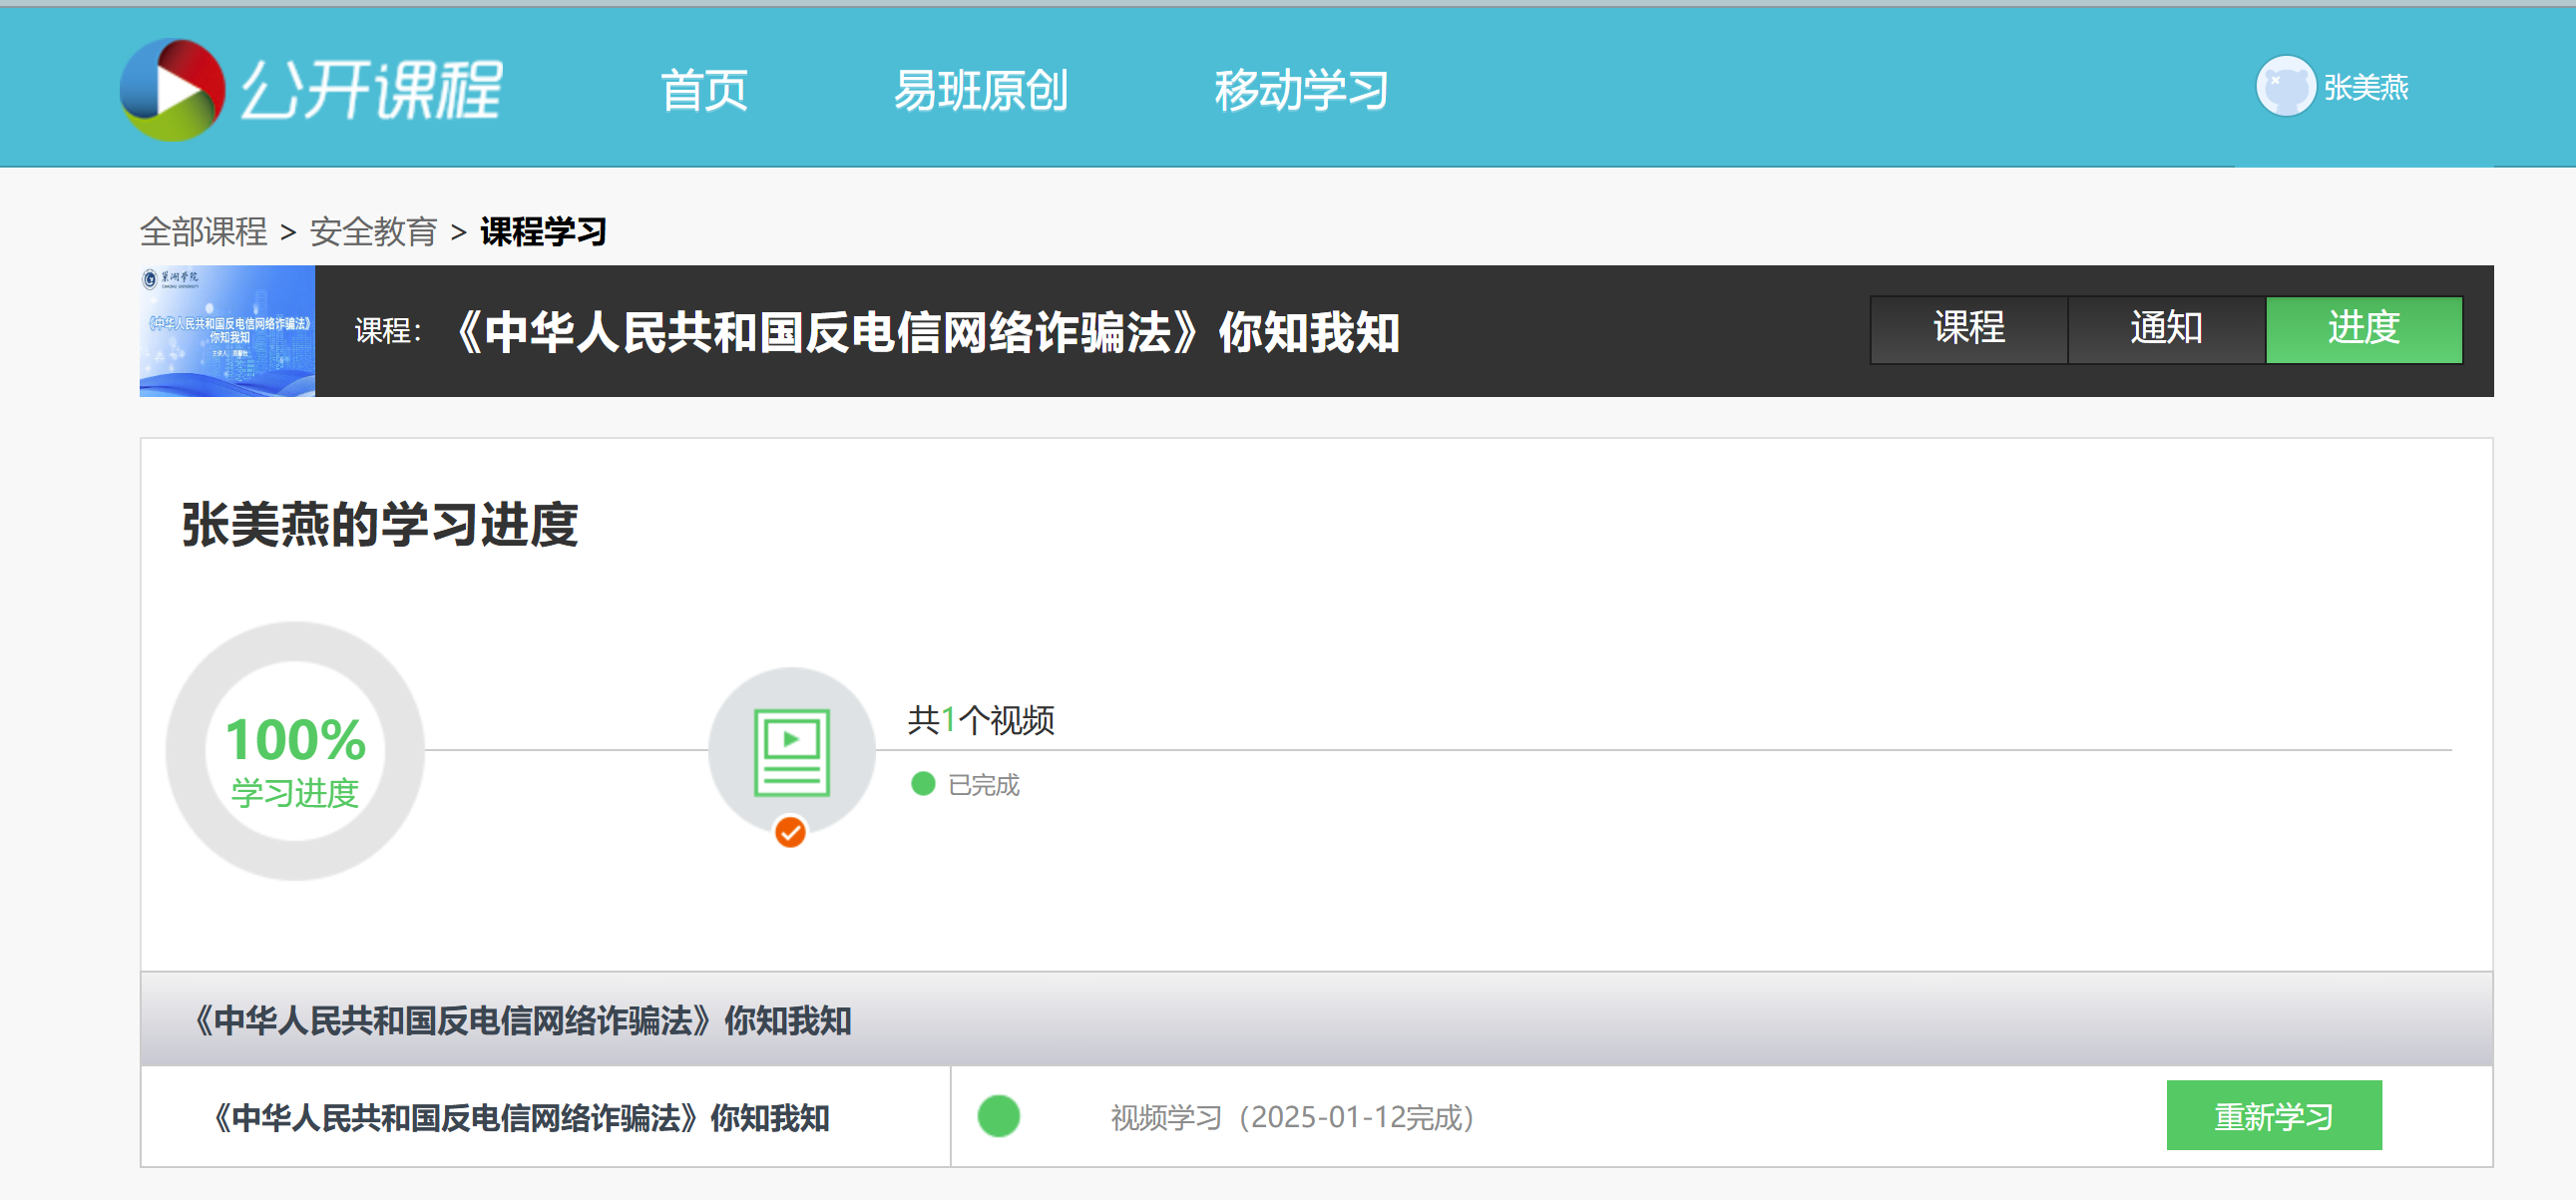Click the green completion dot beside 视频学习
Viewport: 2576px width, 1200px height.
point(998,1116)
